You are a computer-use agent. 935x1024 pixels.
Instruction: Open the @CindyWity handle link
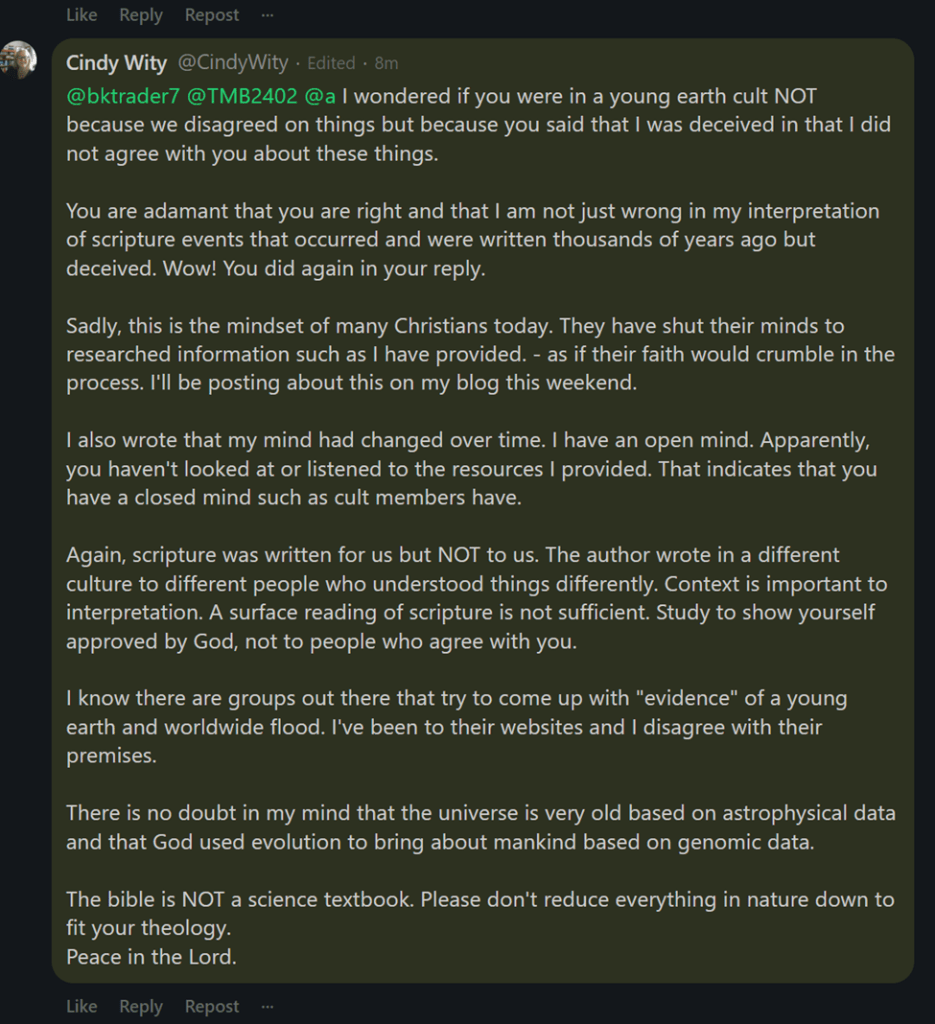tap(233, 63)
